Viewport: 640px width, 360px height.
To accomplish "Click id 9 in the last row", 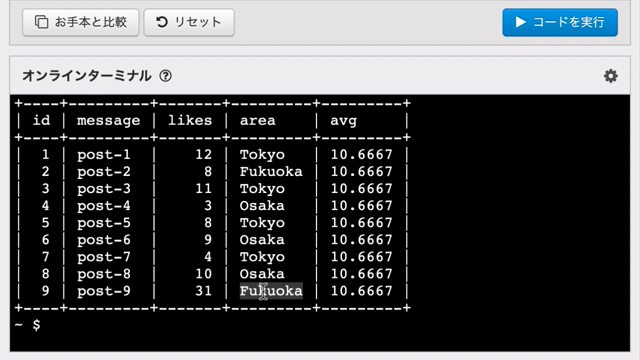I will click(45, 291).
